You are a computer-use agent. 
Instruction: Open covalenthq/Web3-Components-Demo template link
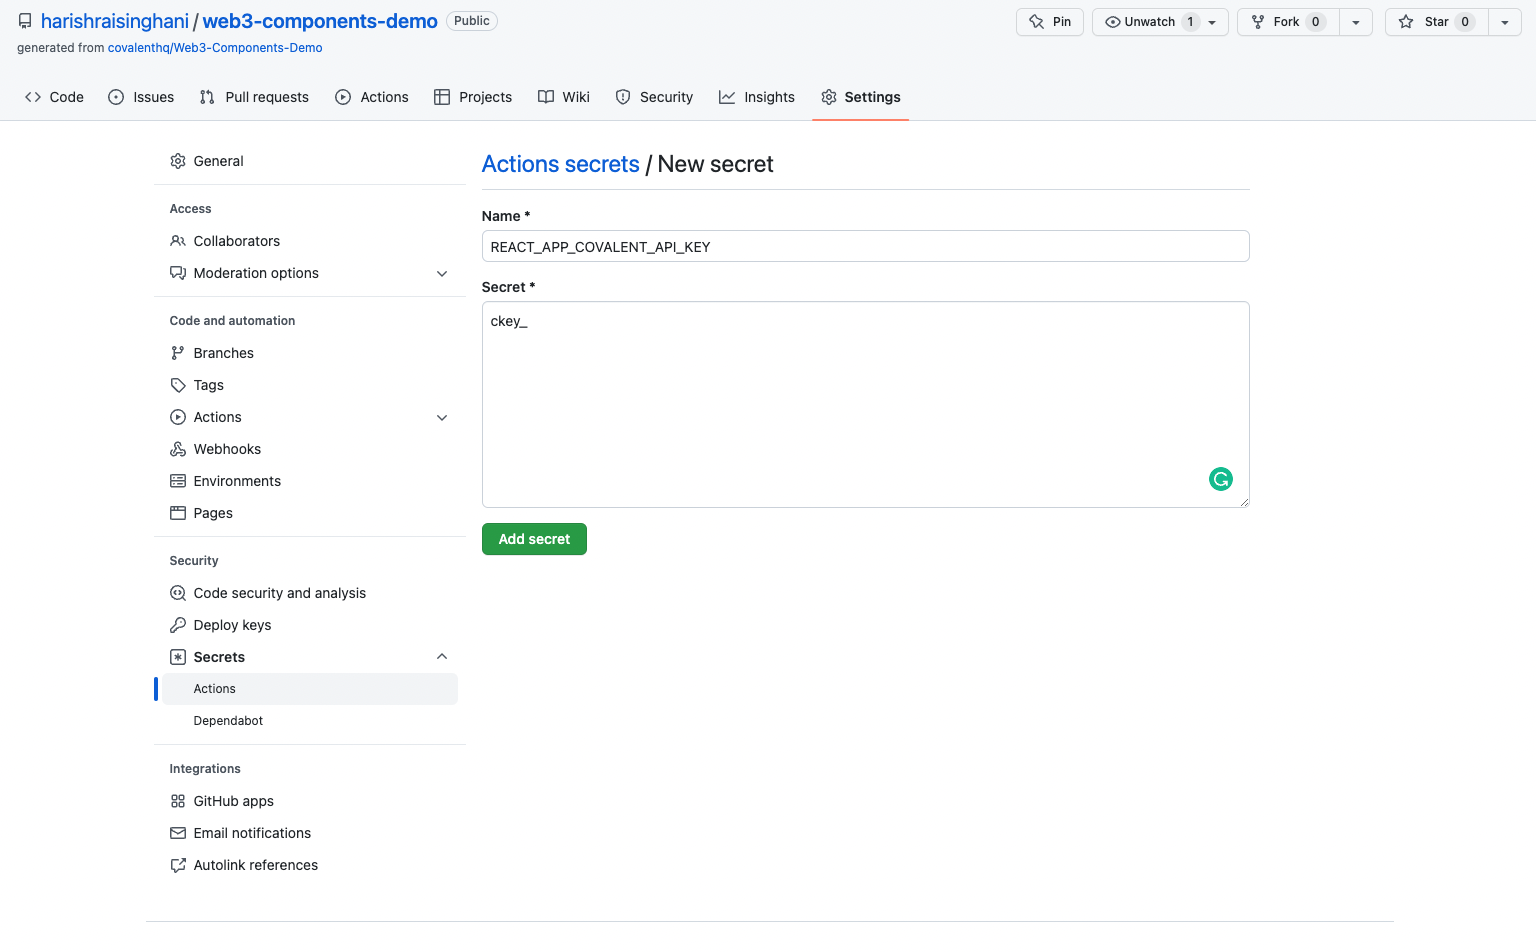tap(215, 48)
